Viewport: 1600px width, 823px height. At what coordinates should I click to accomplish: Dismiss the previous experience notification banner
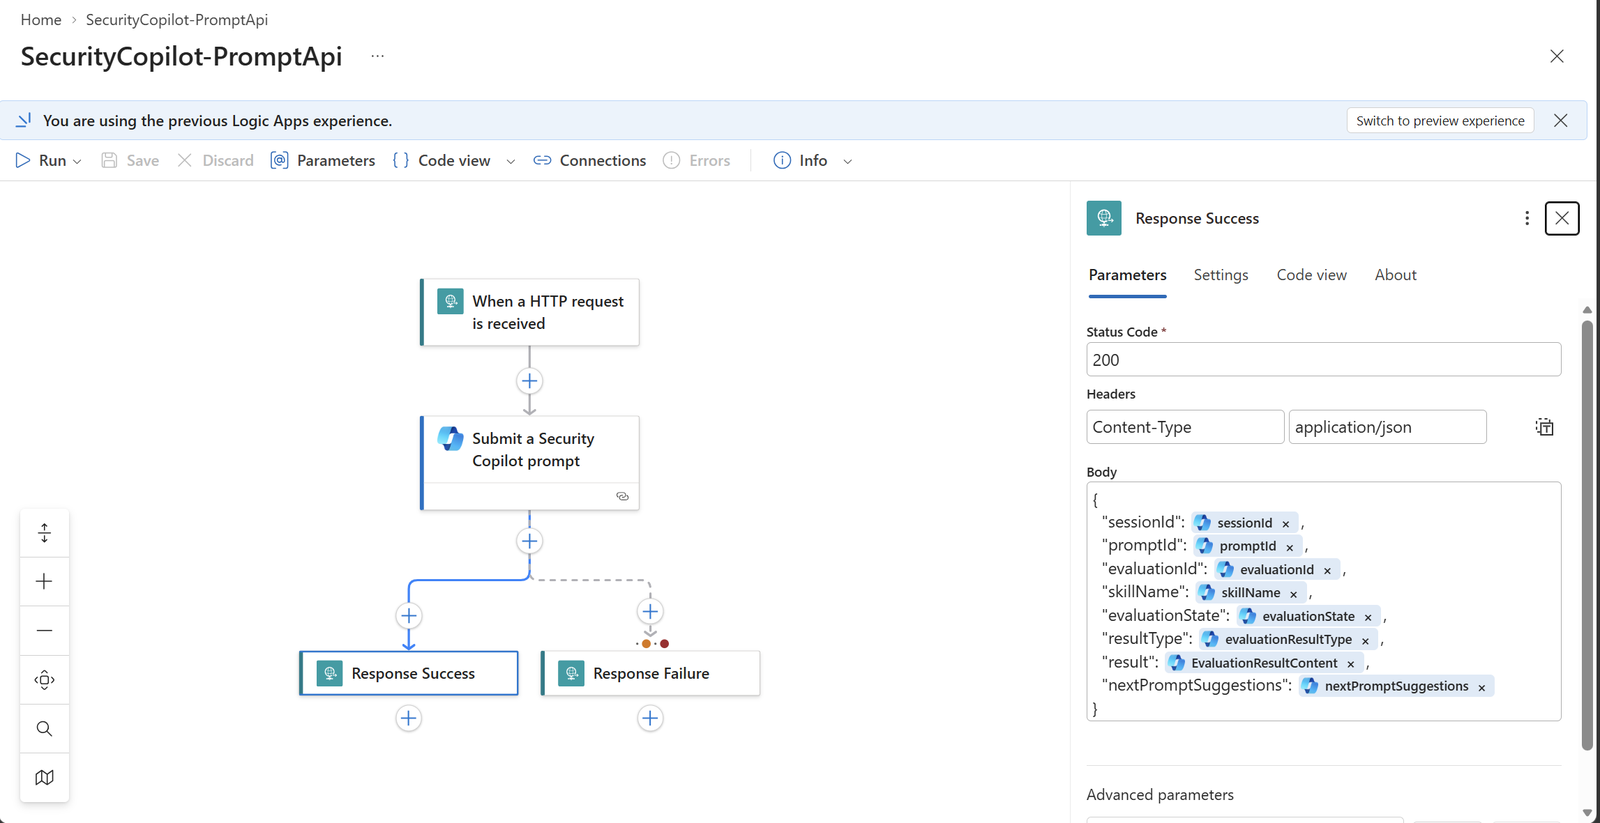(x=1561, y=121)
